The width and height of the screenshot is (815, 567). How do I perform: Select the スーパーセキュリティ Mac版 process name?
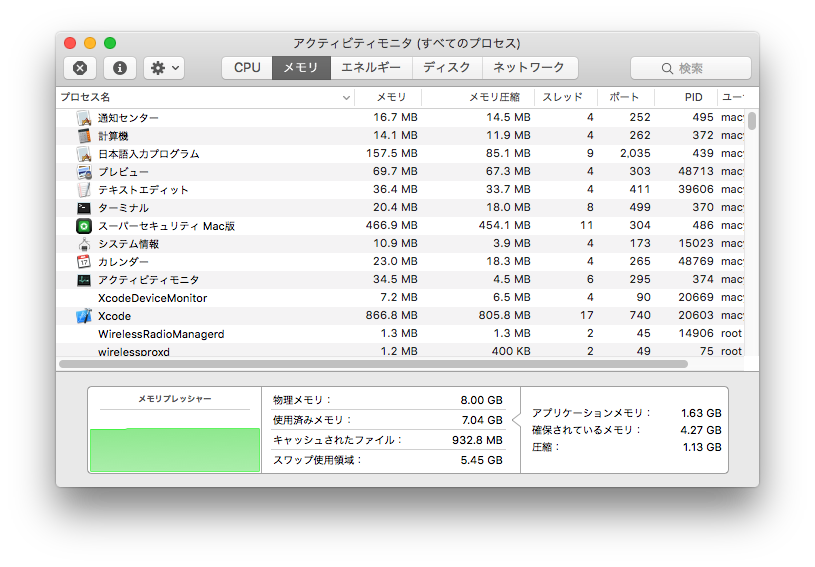pyautogui.click(x=166, y=226)
